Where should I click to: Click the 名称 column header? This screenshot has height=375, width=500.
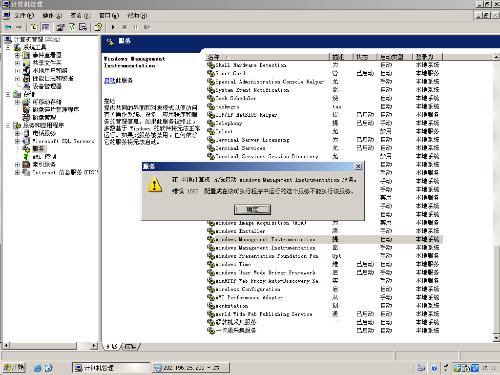coord(268,57)
